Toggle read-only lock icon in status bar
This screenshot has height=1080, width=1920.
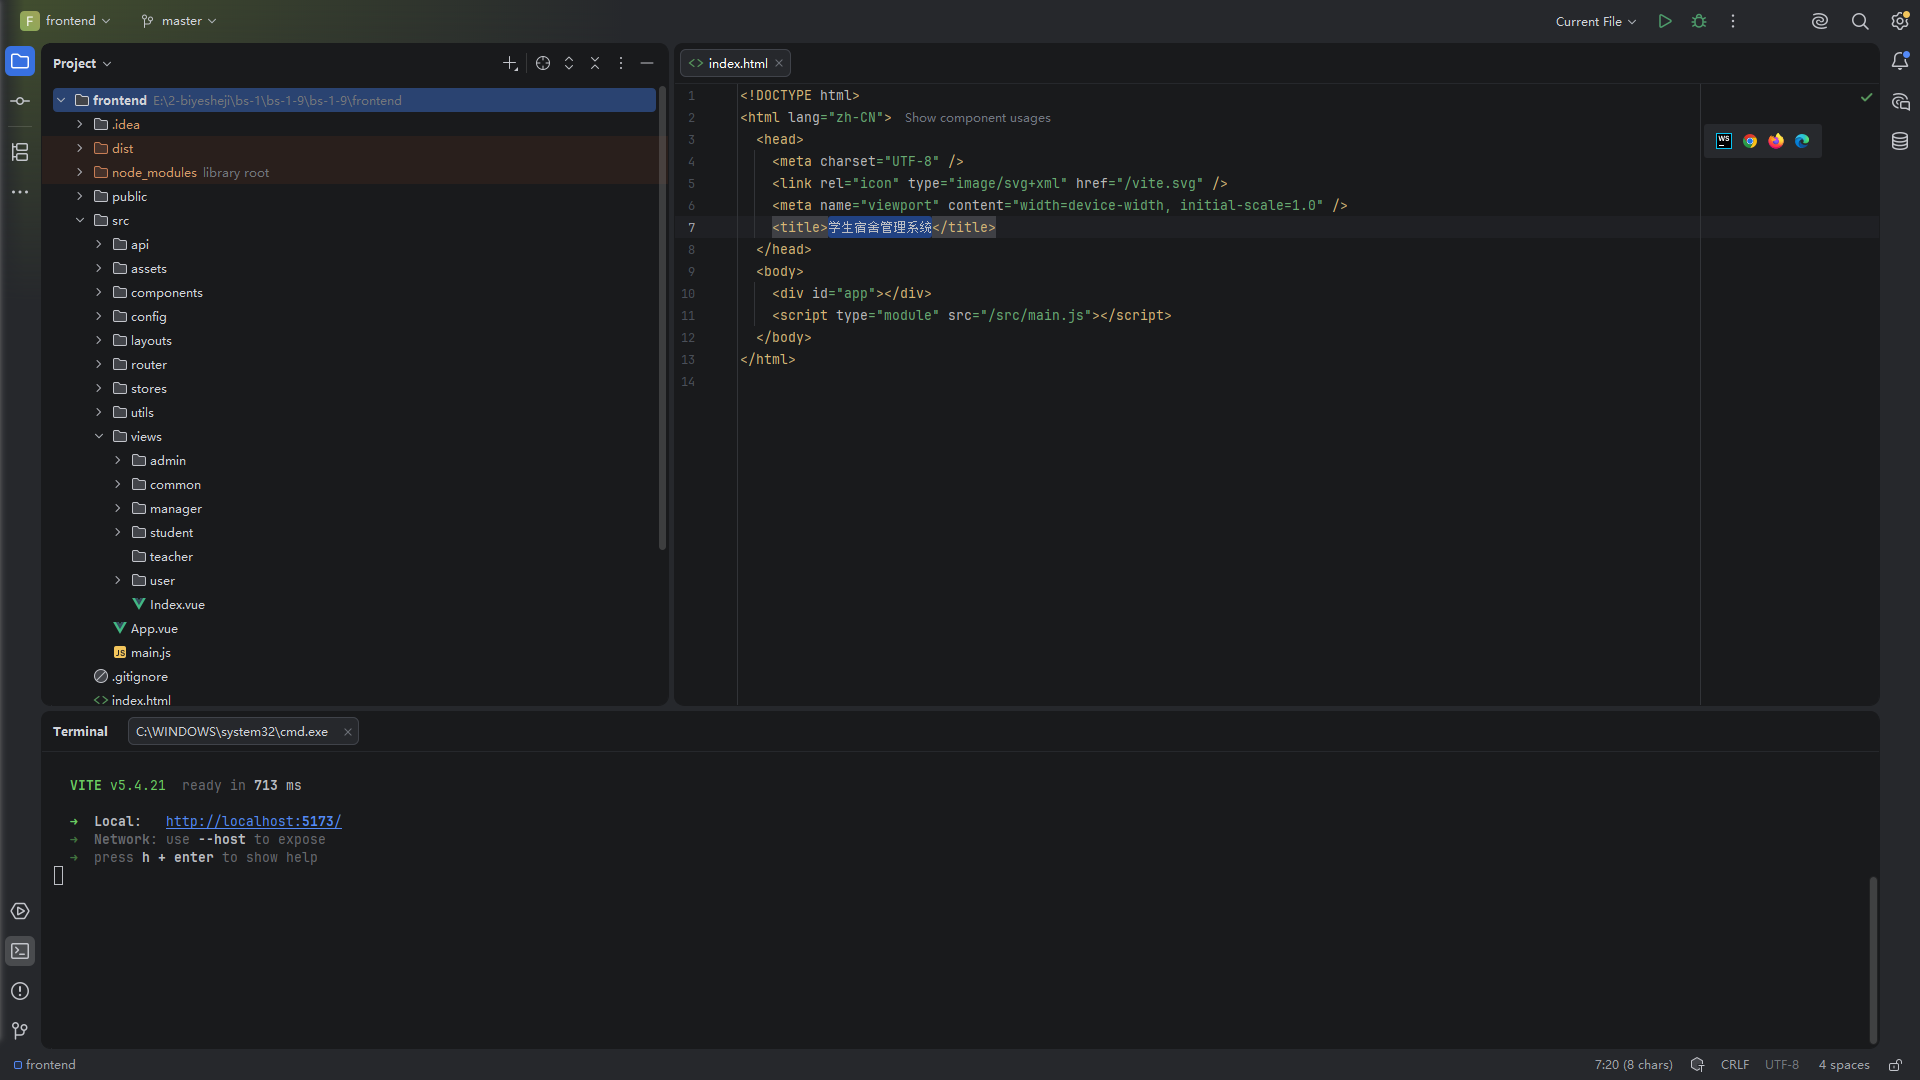(x=1895, y=1065)
